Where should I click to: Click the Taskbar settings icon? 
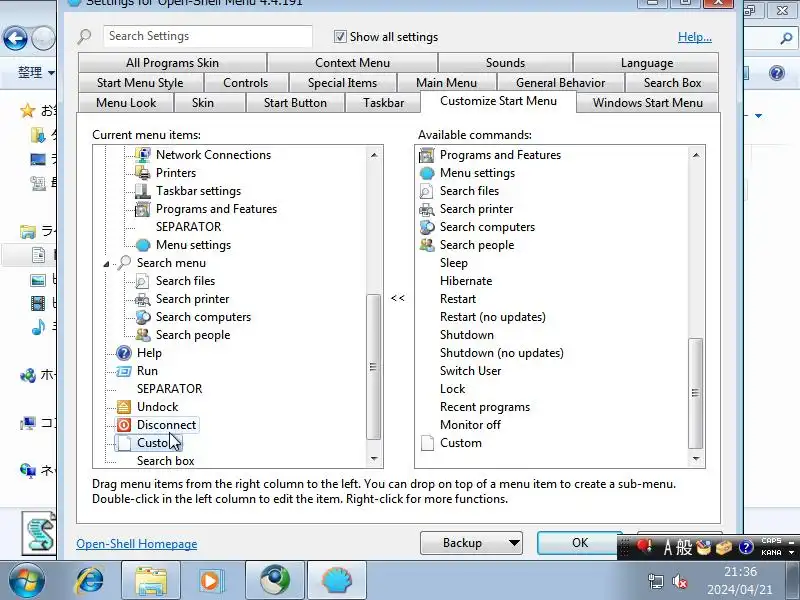(143, 191)
